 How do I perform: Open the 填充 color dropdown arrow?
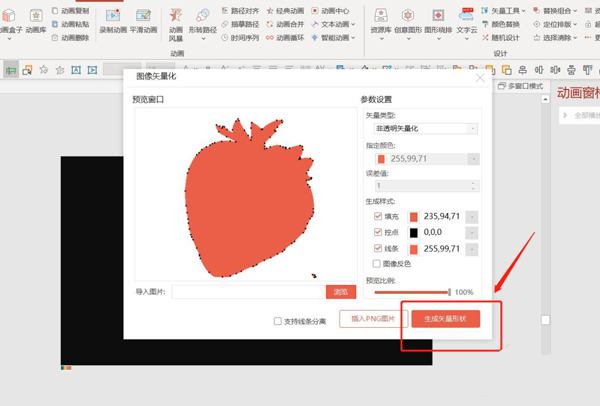coord(472,217)
